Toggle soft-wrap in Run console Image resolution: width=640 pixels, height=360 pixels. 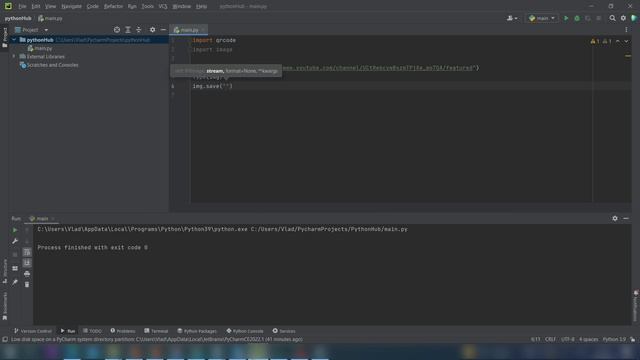click(27, 252)
